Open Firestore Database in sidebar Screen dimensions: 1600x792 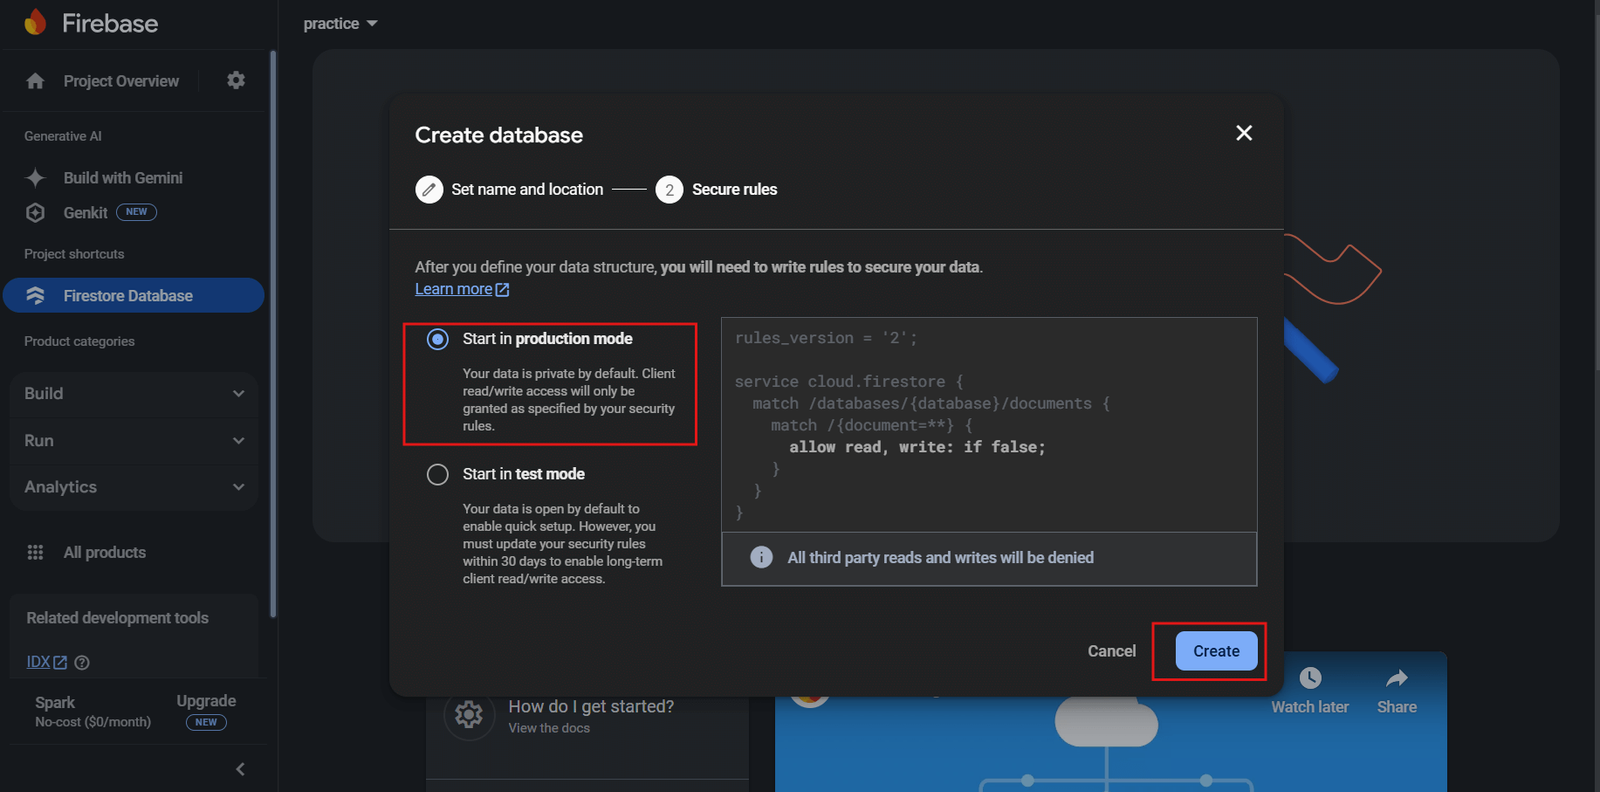(x=128, y=296)
